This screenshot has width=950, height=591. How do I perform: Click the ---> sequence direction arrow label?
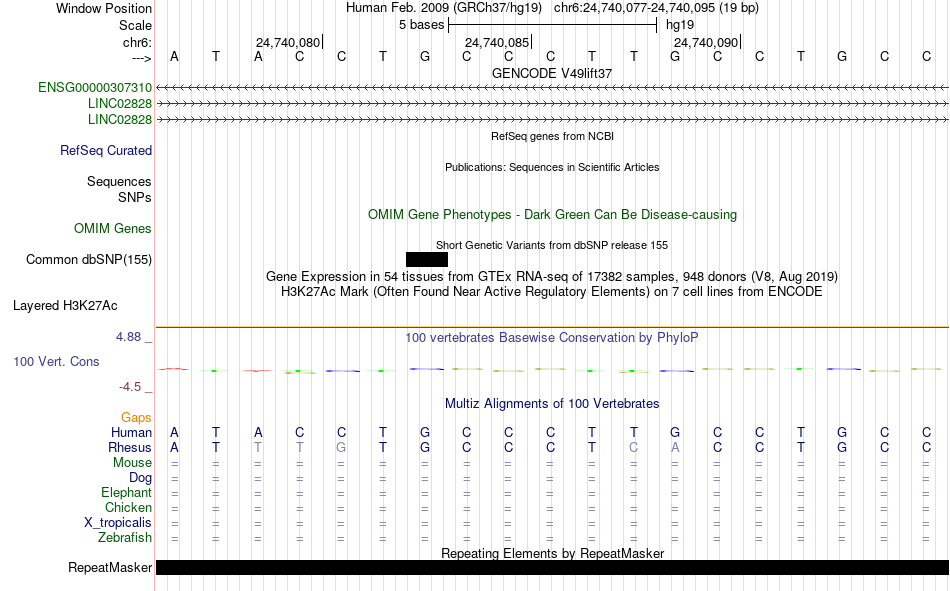click(141, 58)
